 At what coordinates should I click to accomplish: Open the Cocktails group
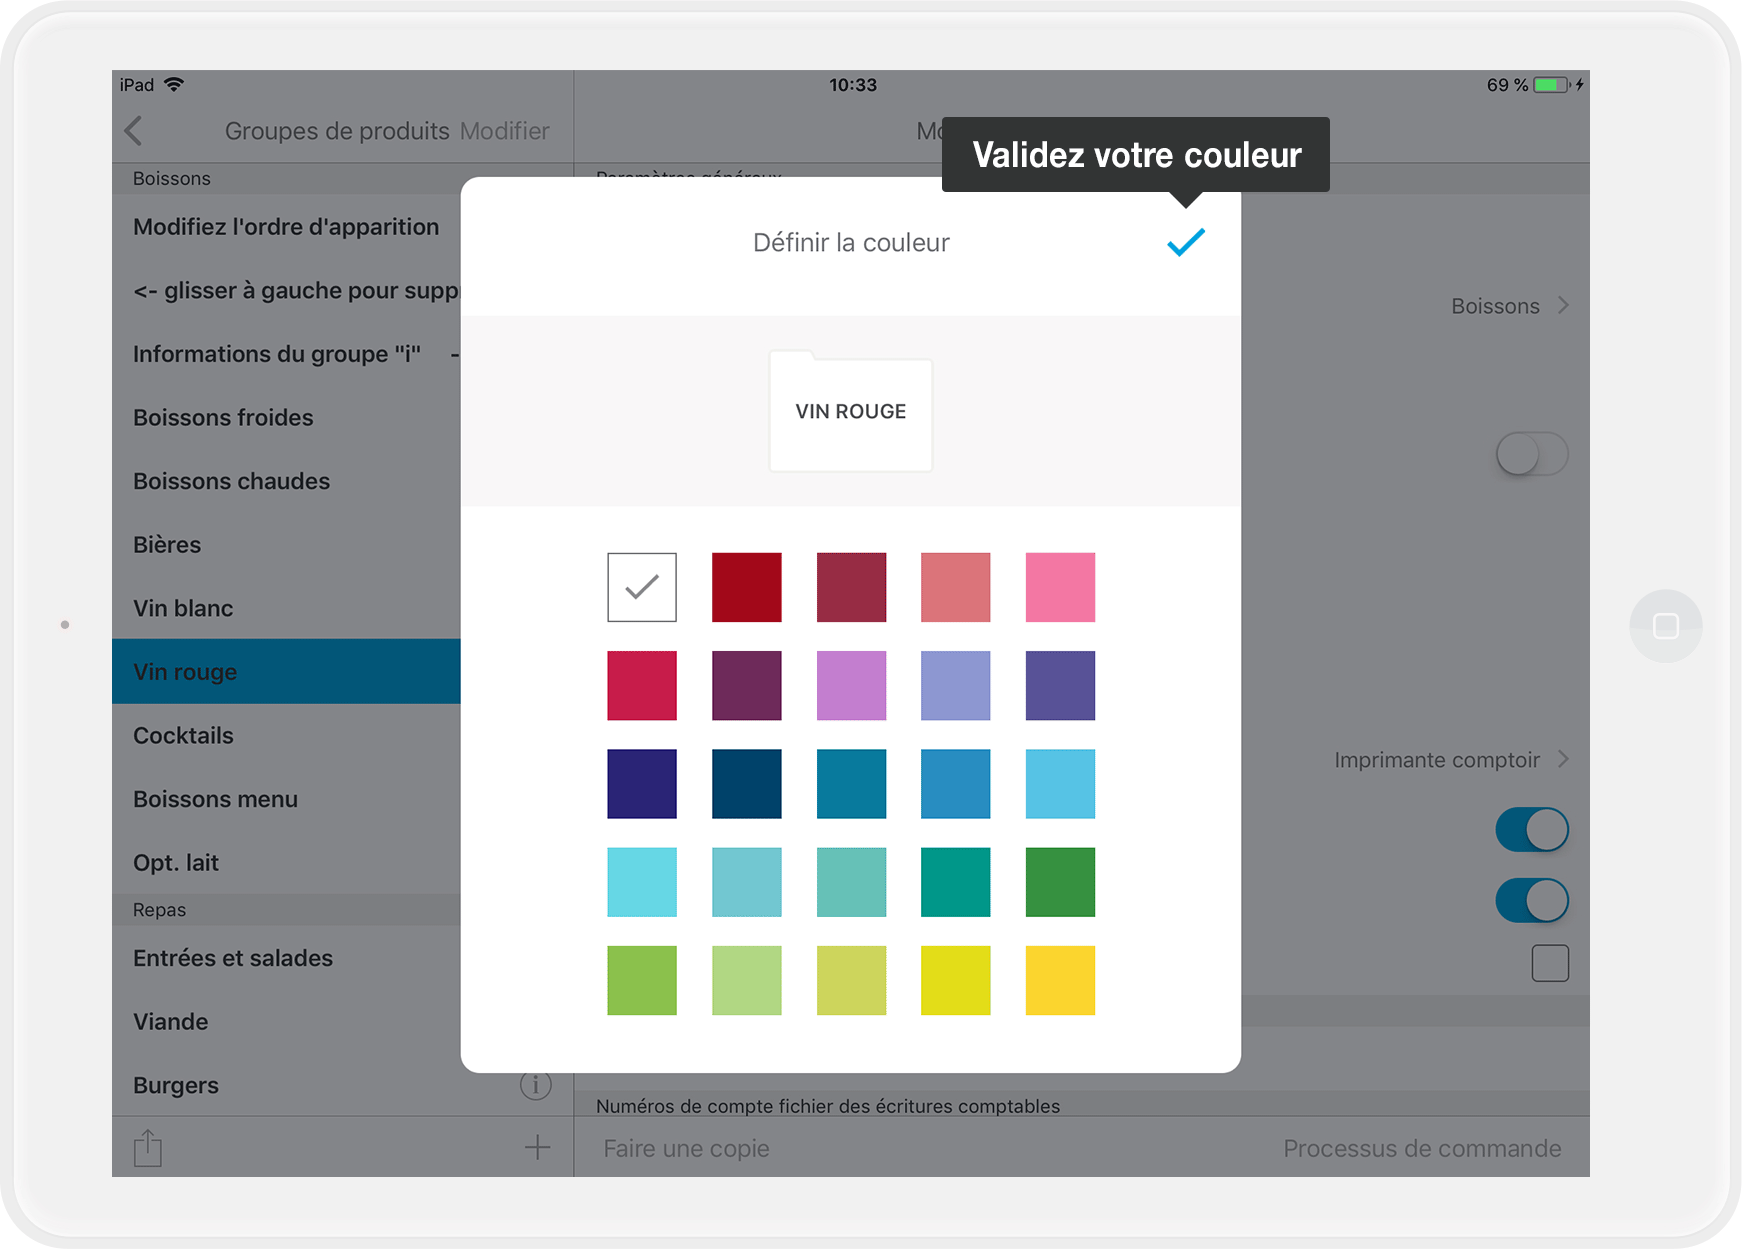coord(286,735)
